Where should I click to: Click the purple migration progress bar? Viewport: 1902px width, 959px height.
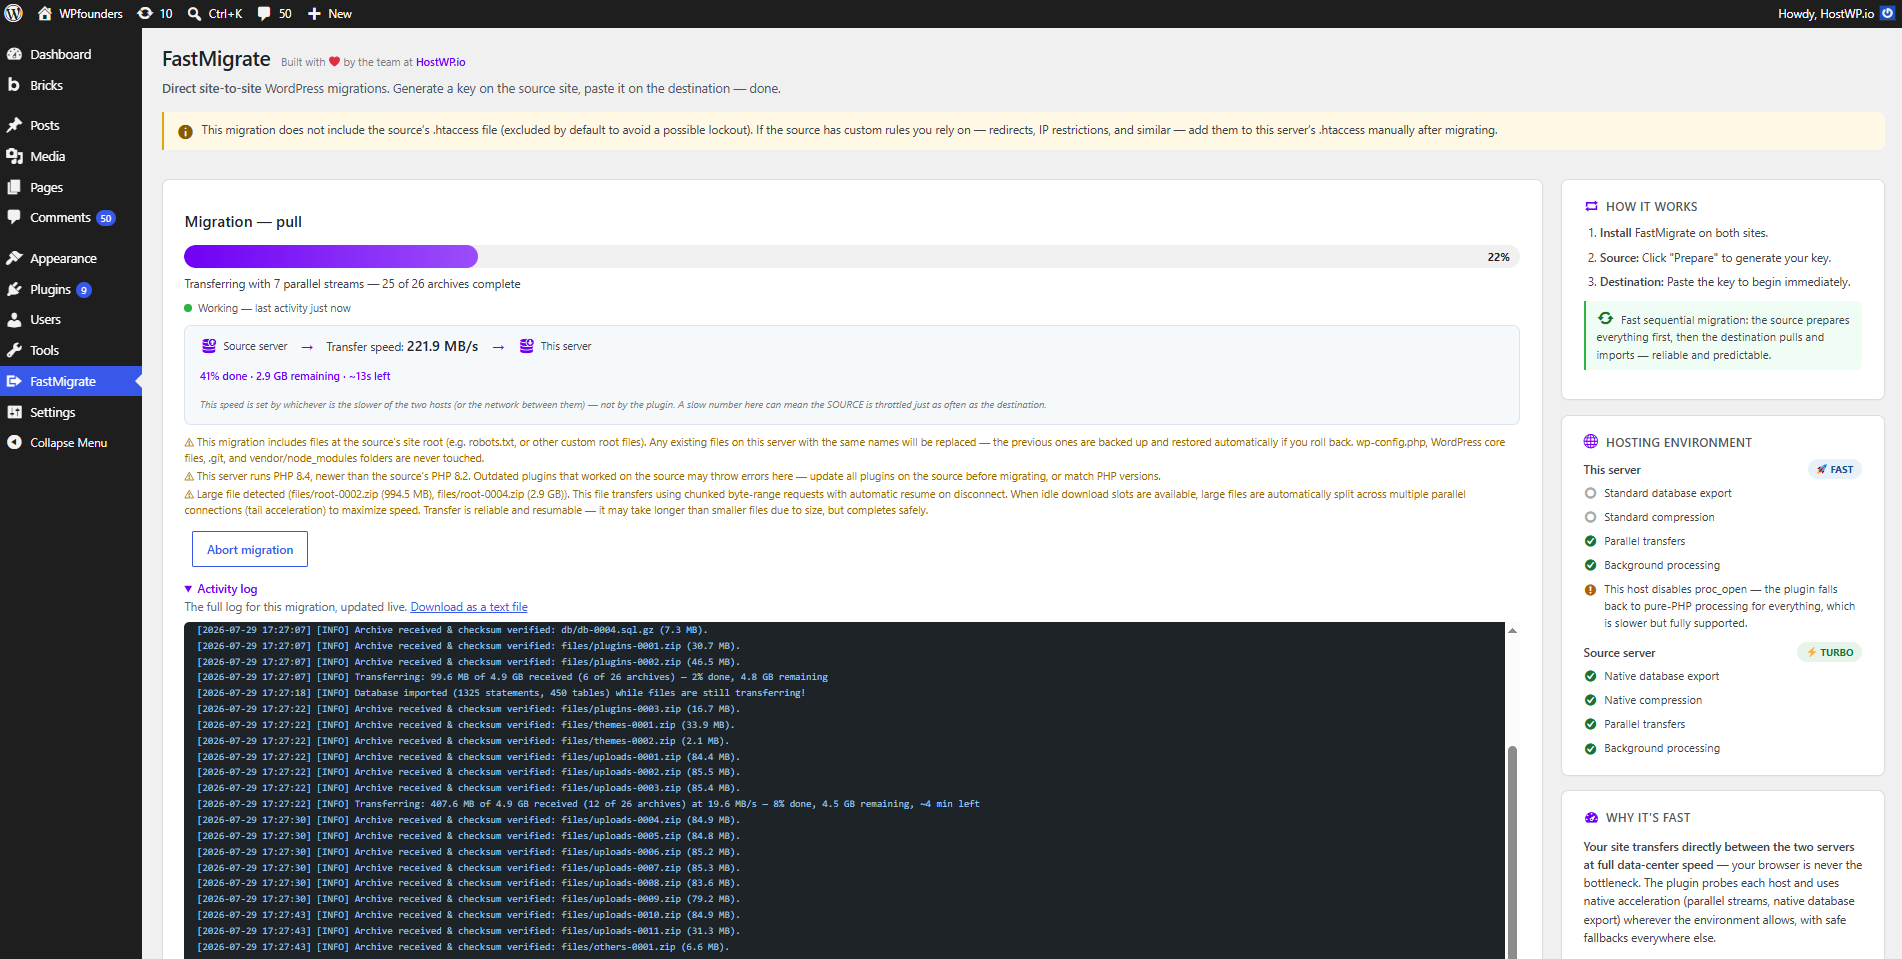(331, 257)
